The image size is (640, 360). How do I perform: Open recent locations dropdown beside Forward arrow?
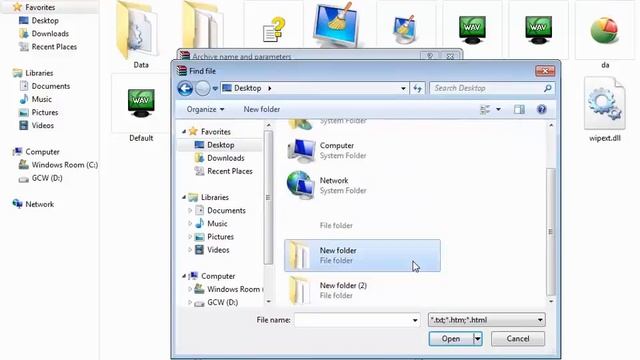pos(215,89)
